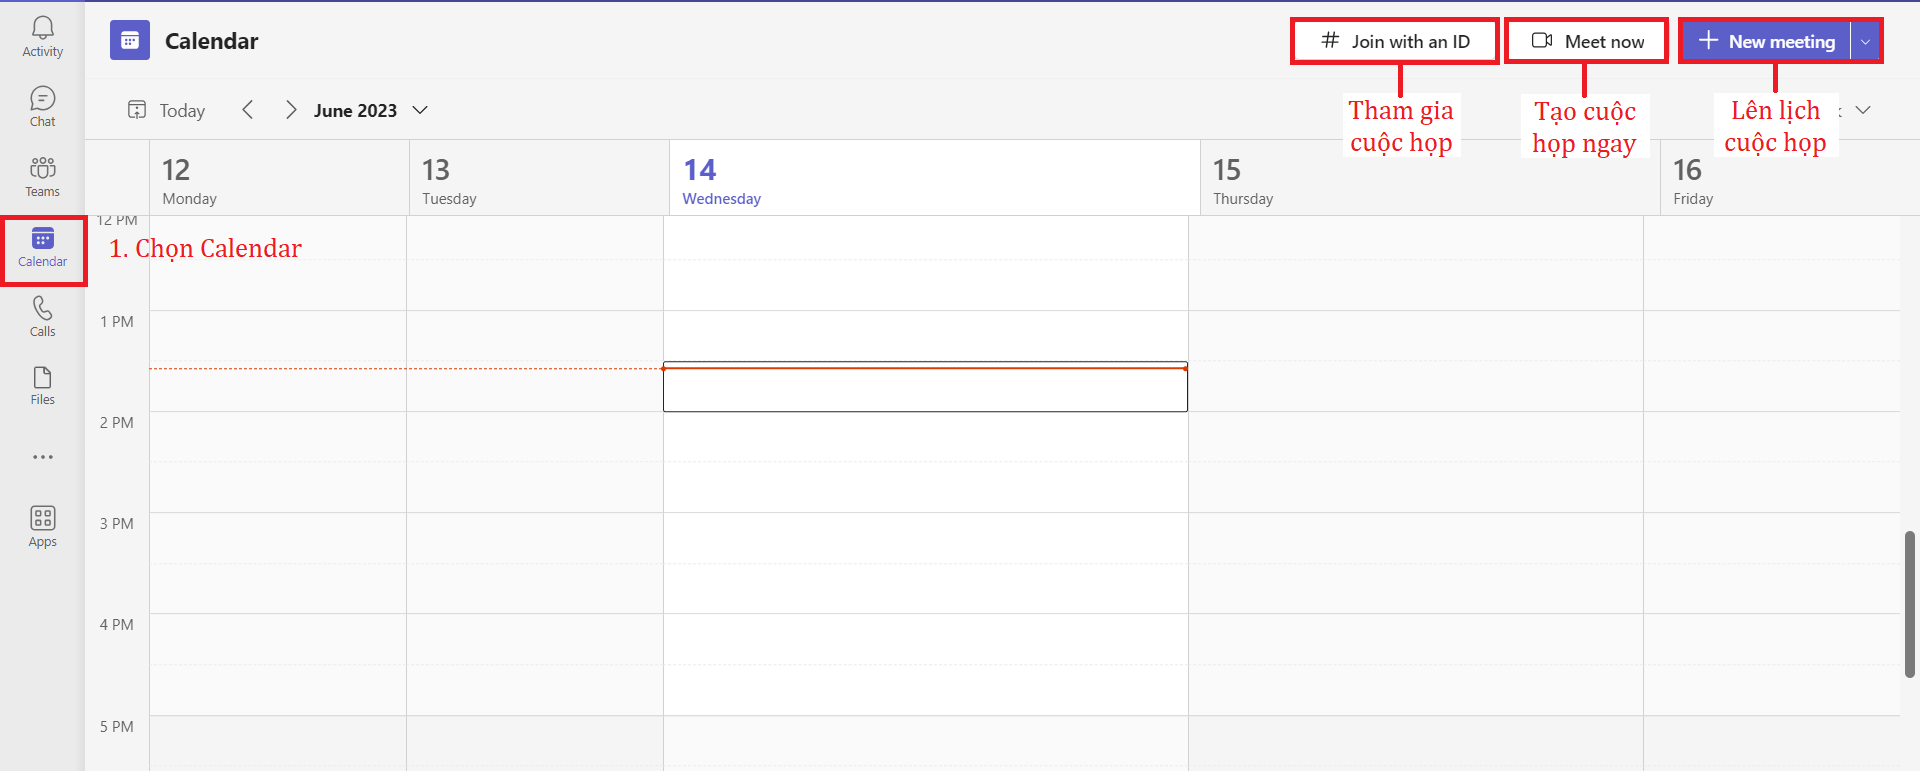The height and width of the screenshot is (771, 1920).
Task: Click the Meet now button
Action: pyautogui.click(x=1587, y=41)
